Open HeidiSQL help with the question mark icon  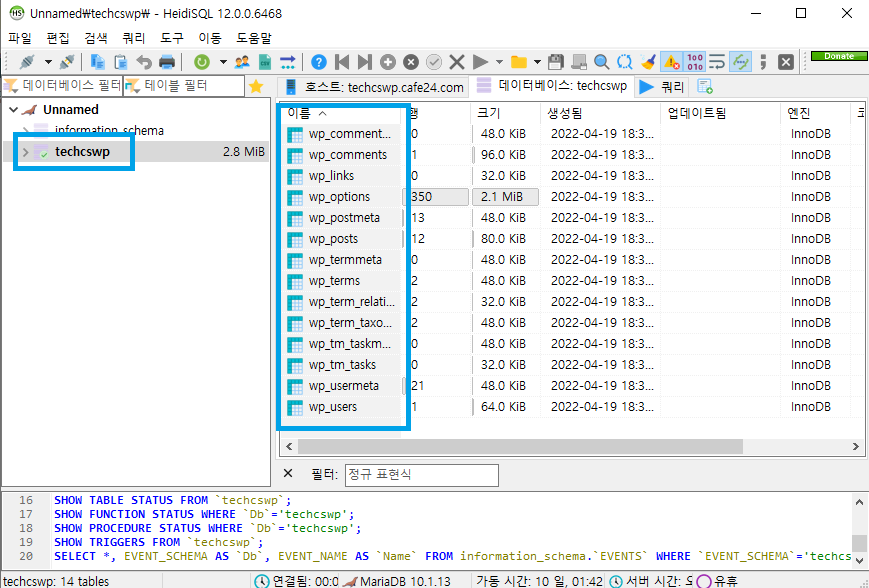318,62
